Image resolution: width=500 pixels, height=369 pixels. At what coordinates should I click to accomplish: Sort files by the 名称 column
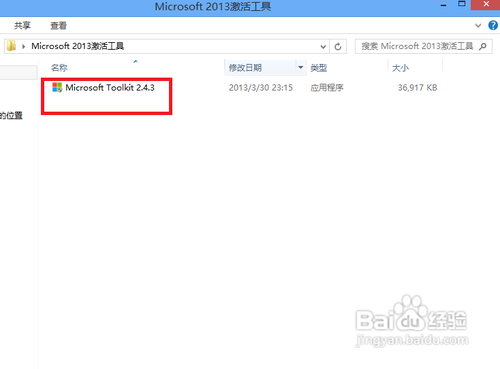click(x=59, y=68)
